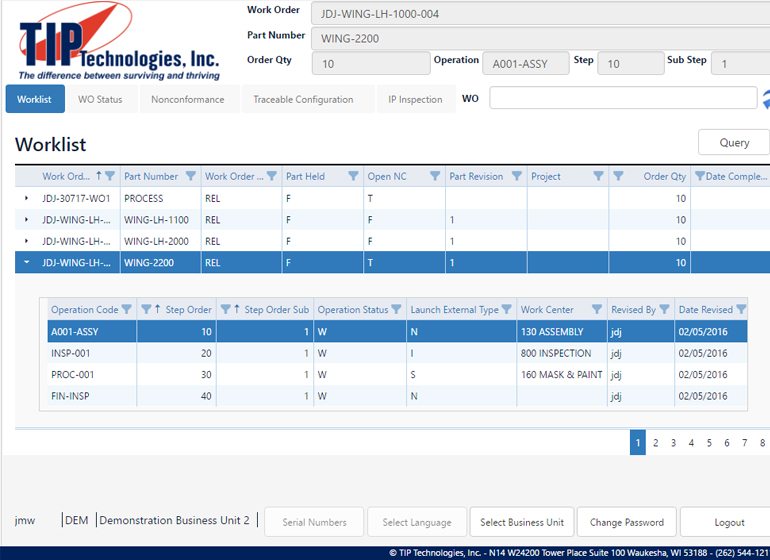Go to page 5 of the worklist
The image size is (770, 560).
(x=709, y=443)
